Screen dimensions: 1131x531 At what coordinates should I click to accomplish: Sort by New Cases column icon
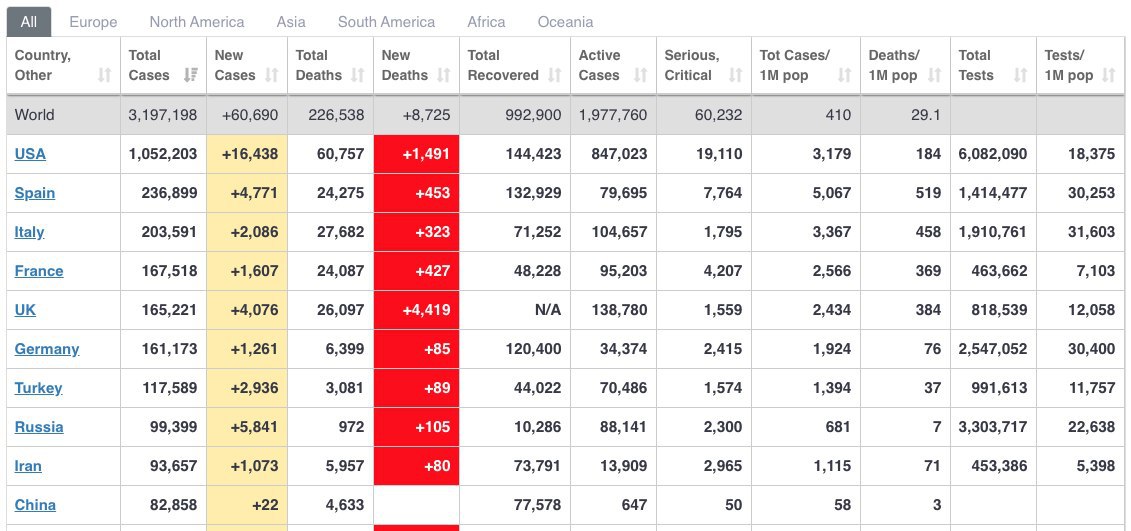click(272, 75)
